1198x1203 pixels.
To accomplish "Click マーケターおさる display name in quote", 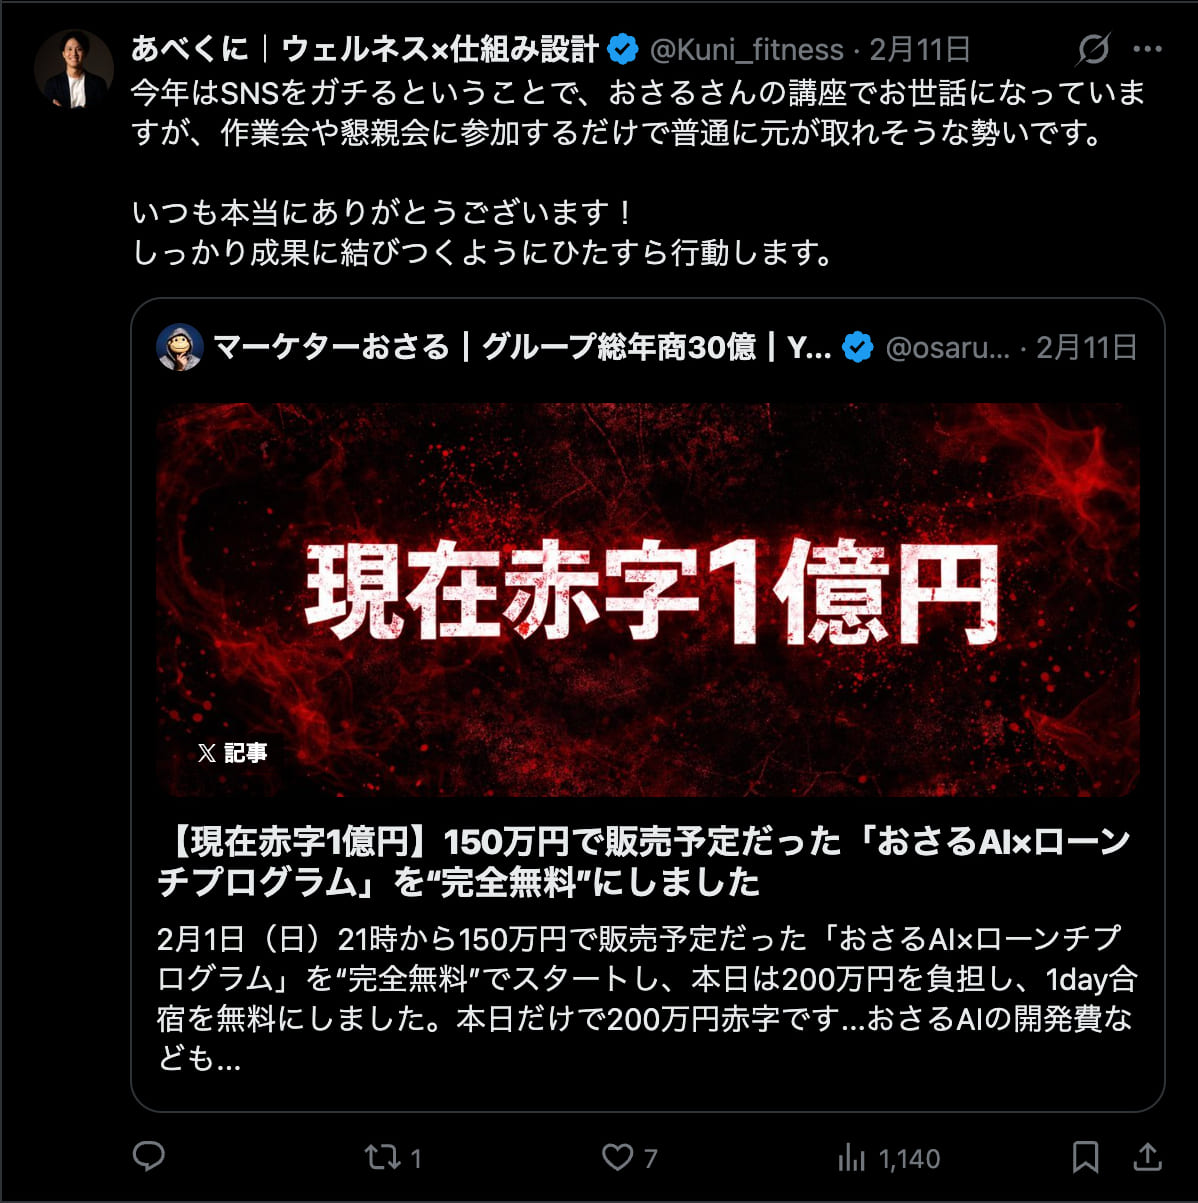I will pyautogui.click(x=522, y=348).
